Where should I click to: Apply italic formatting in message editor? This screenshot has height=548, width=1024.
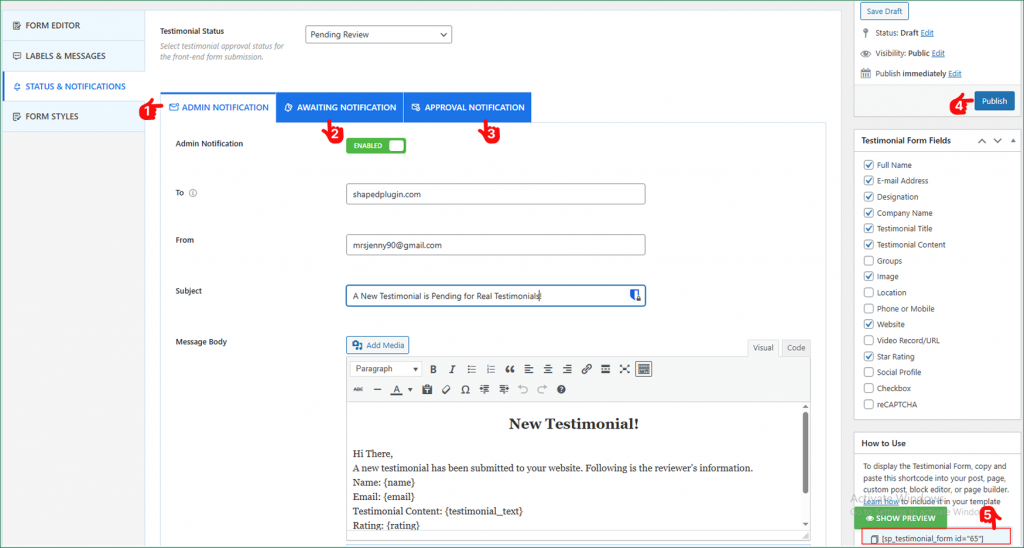coord(452,369)
